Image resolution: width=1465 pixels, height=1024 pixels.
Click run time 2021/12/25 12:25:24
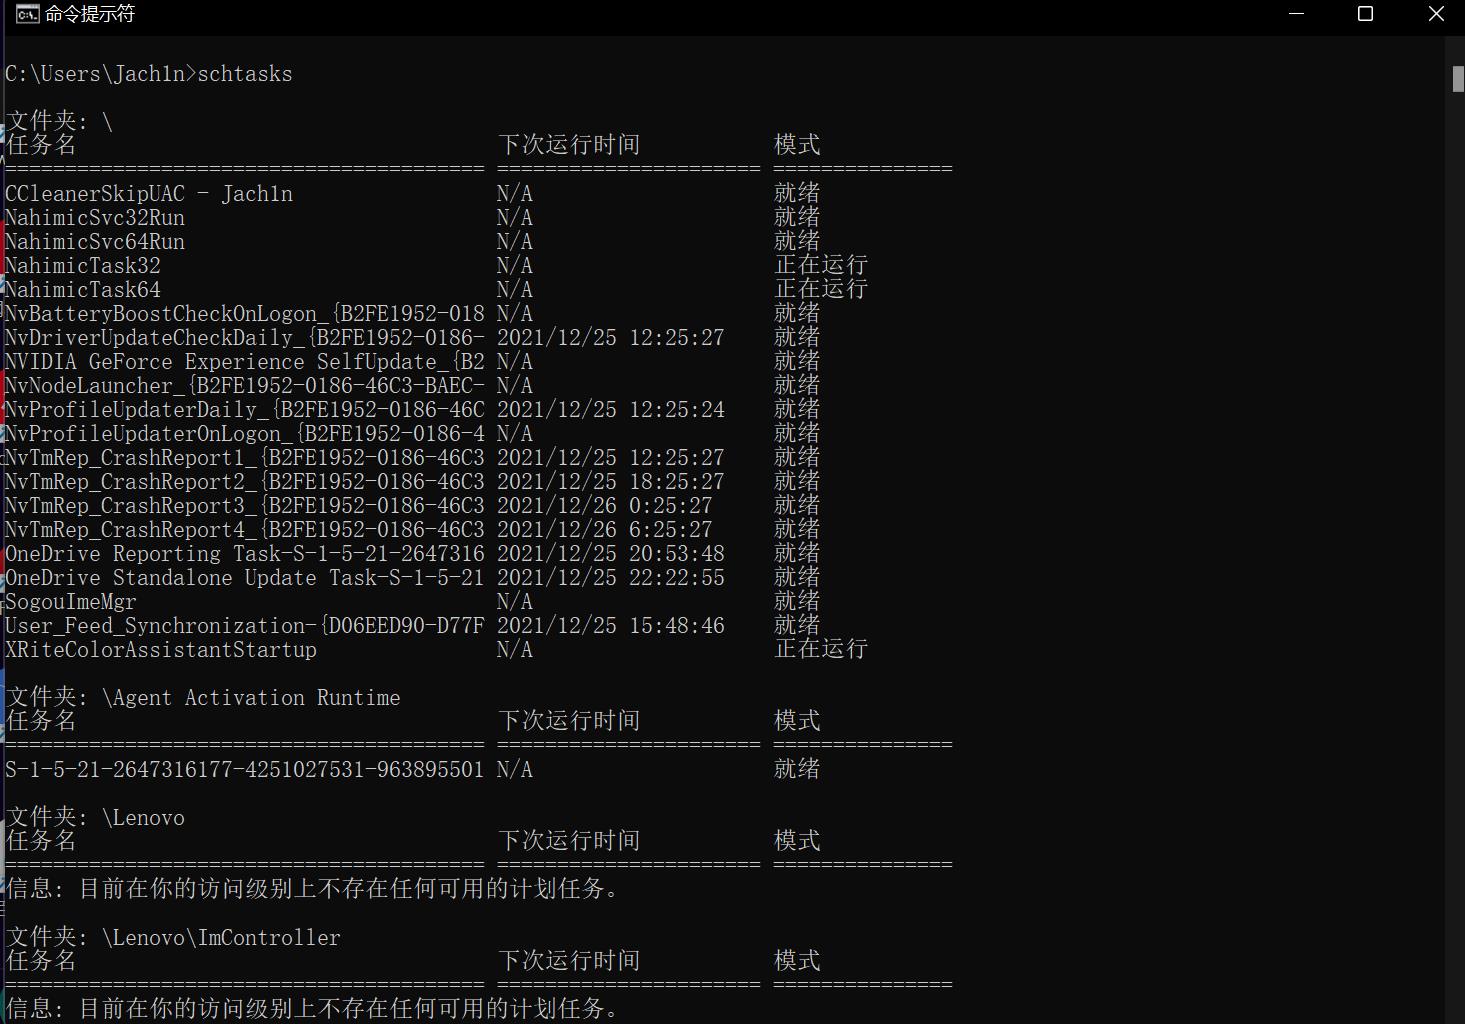(611, 409)
